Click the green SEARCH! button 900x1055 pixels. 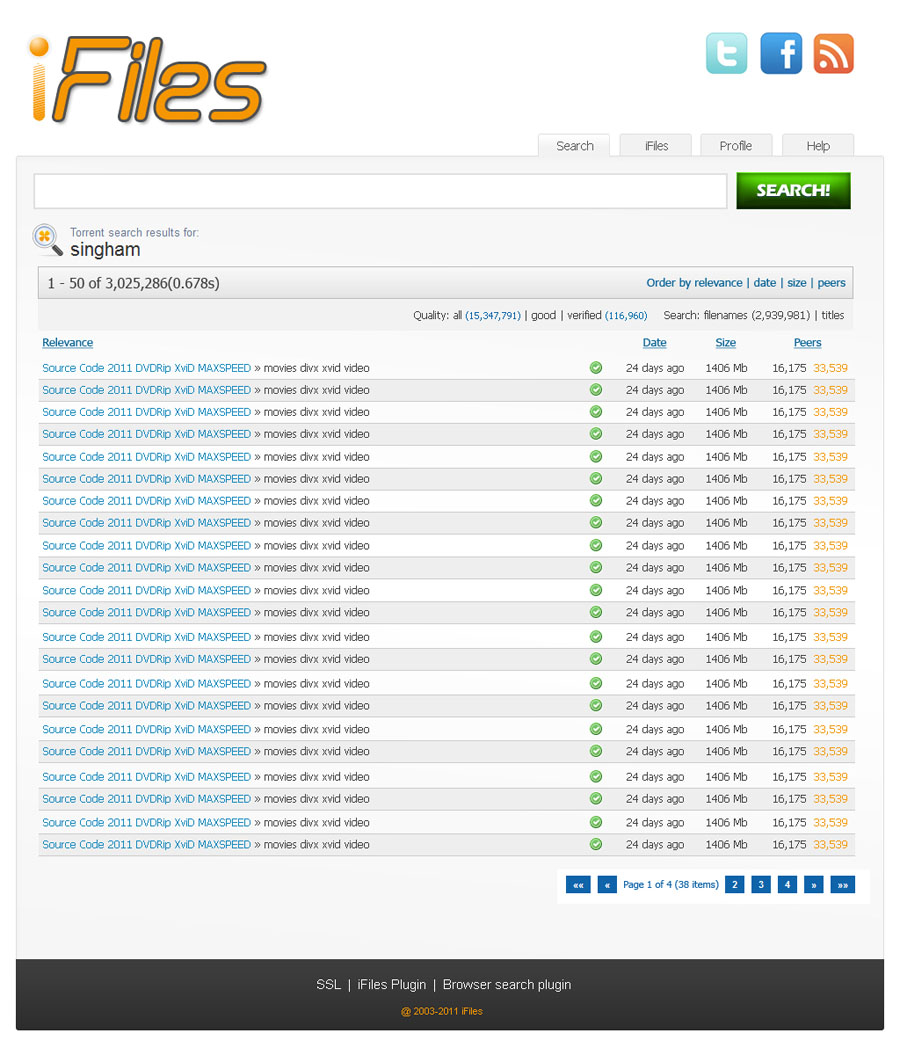click(793, 190)
